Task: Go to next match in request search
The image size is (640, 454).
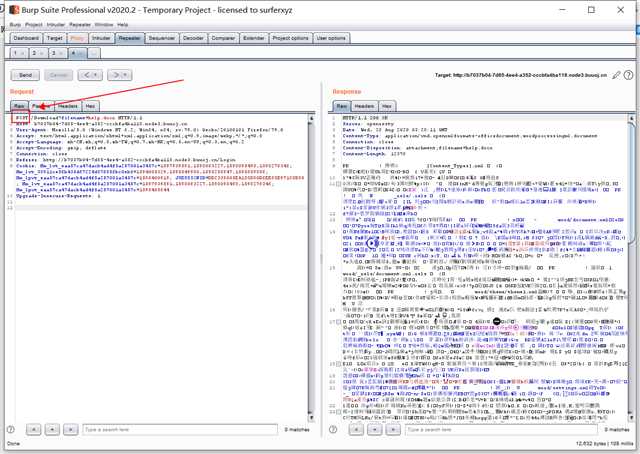Action: [x=71, y=430]
